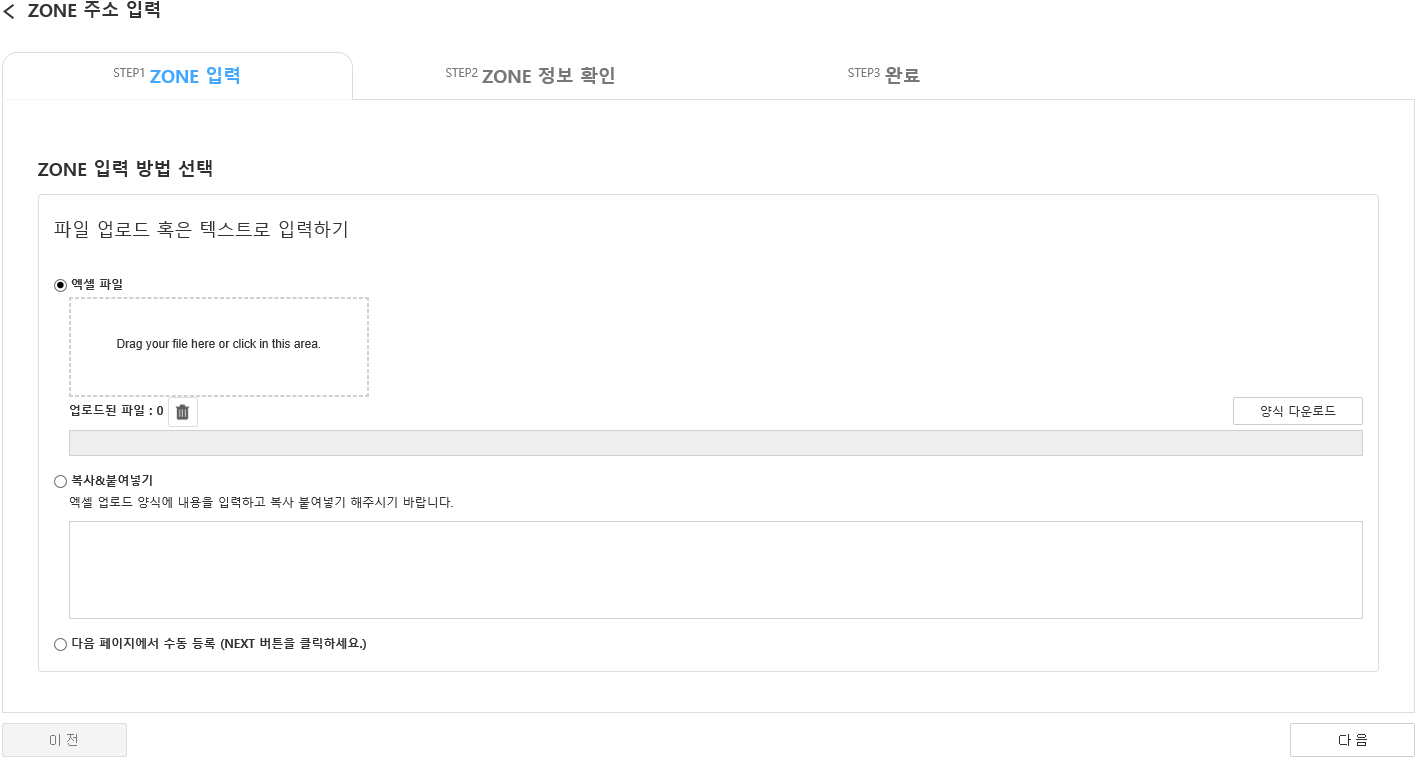Click the 엑셀 업로드 양식 instruction text
This screenshot has width=1418, height=762.
(x=261, y=502)
